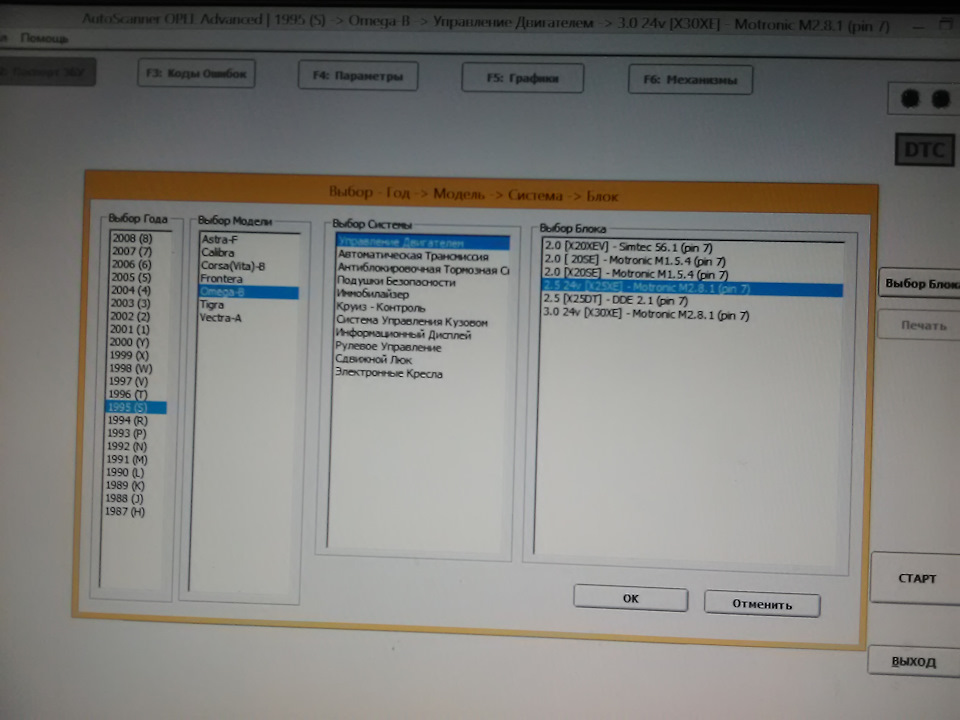Select year 1996 (T)

[127, 394]
